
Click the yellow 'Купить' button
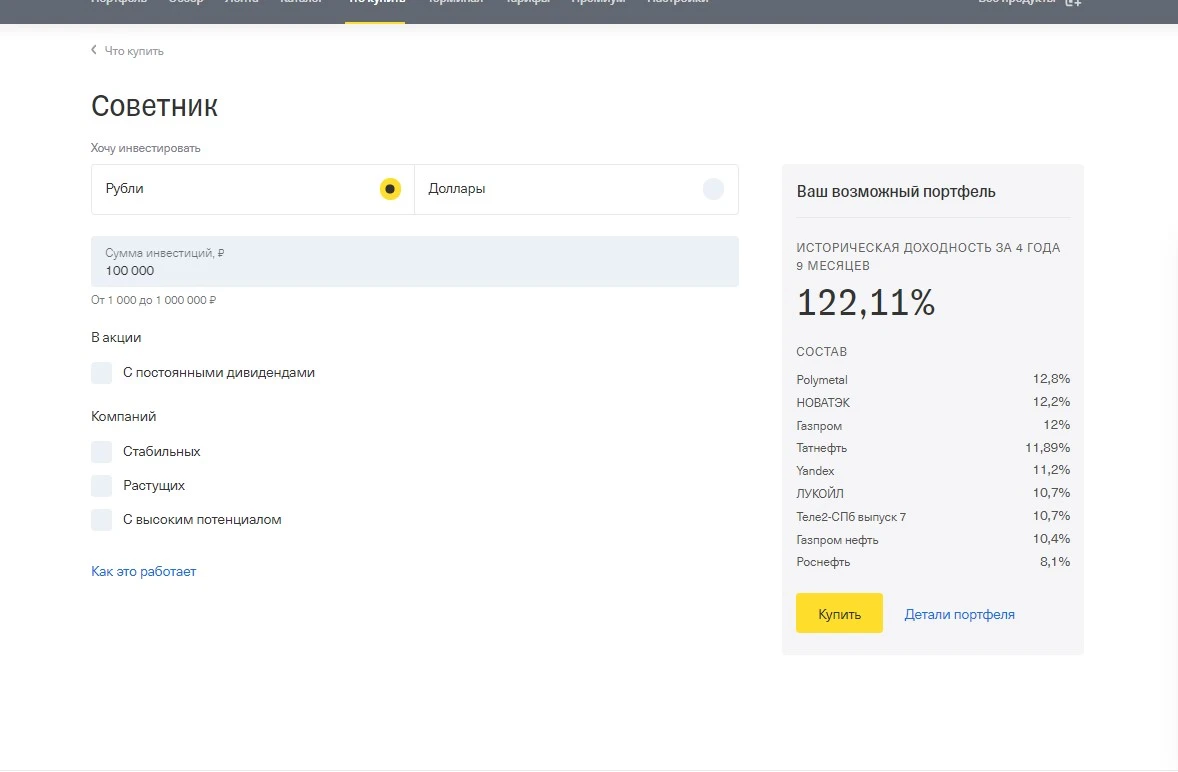(x=839, y=614)
